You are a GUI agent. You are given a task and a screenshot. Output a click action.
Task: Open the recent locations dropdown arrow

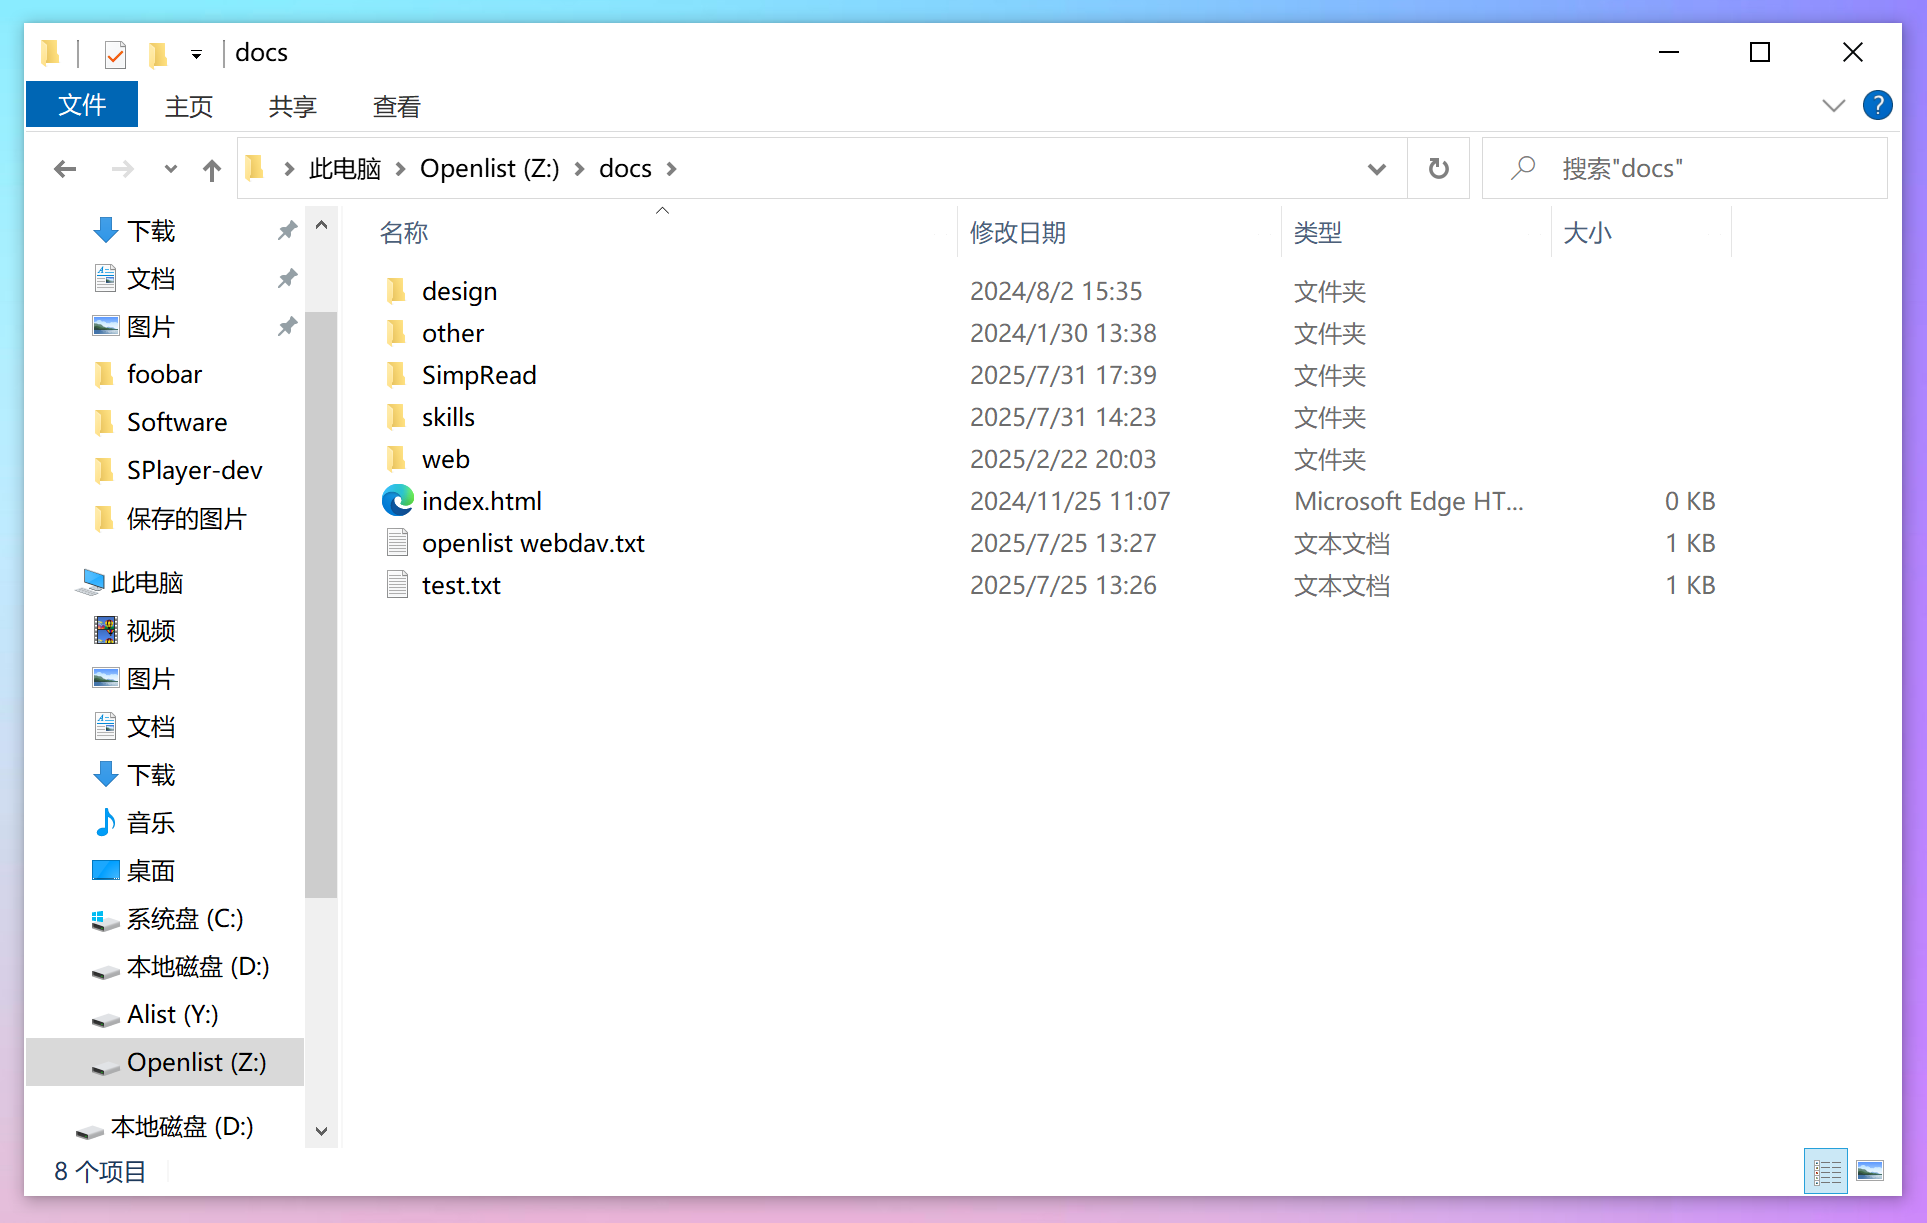point(169,168)
